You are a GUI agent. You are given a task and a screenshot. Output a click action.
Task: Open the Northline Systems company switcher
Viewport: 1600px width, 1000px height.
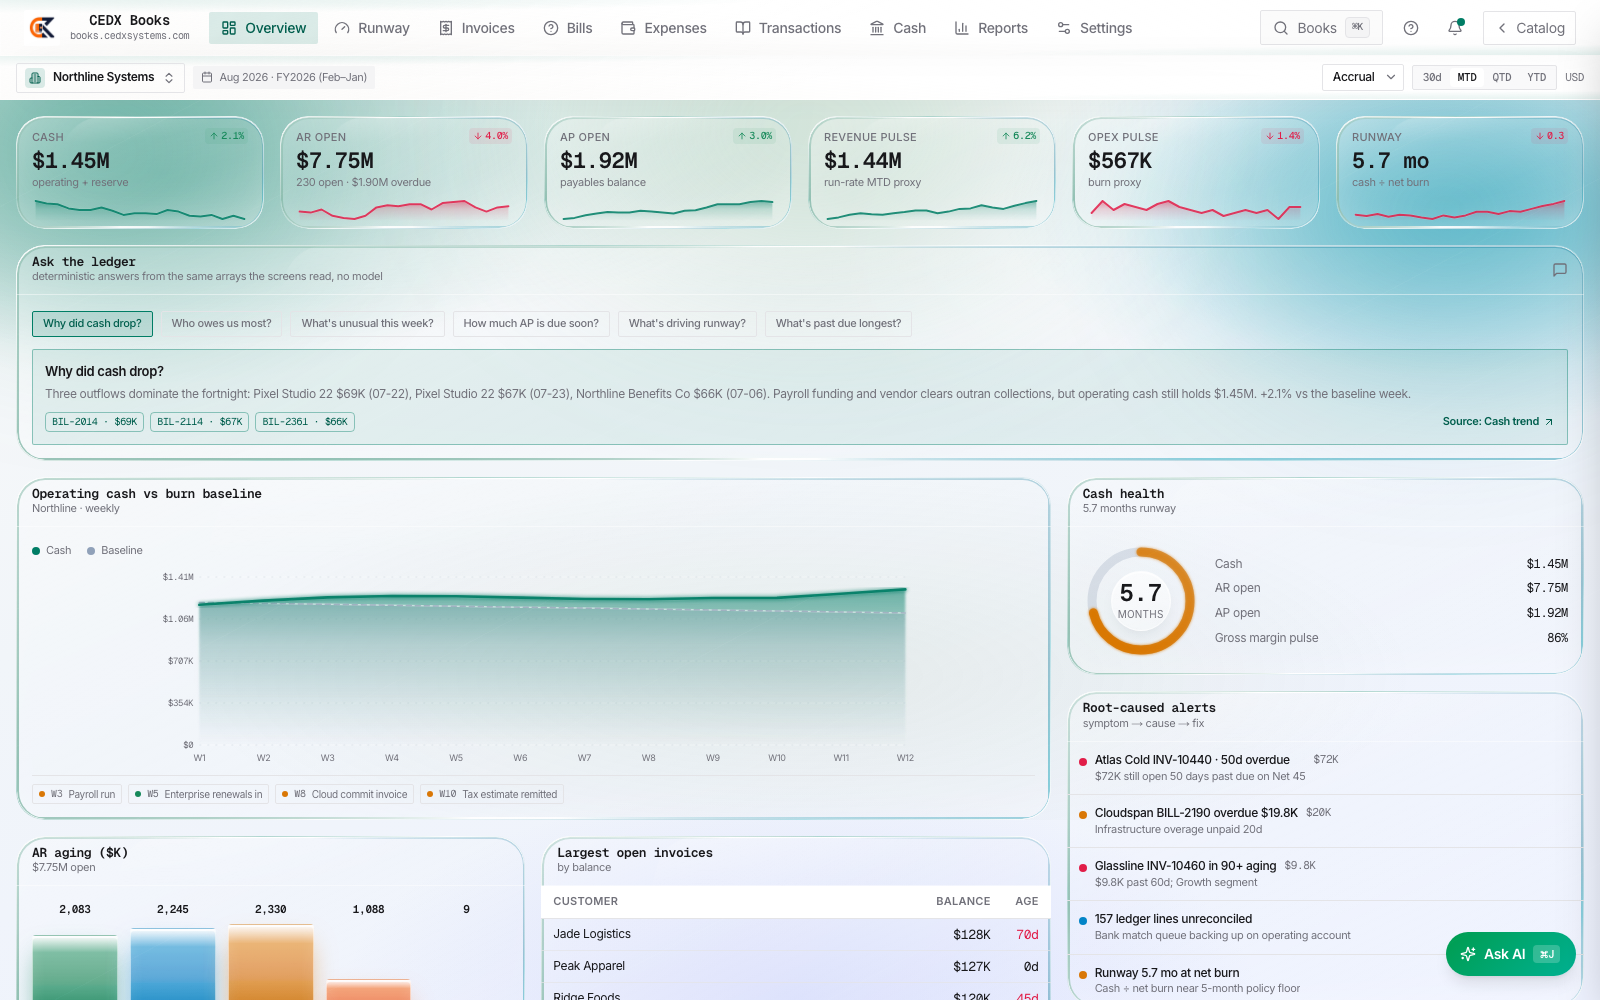point(100,77)
